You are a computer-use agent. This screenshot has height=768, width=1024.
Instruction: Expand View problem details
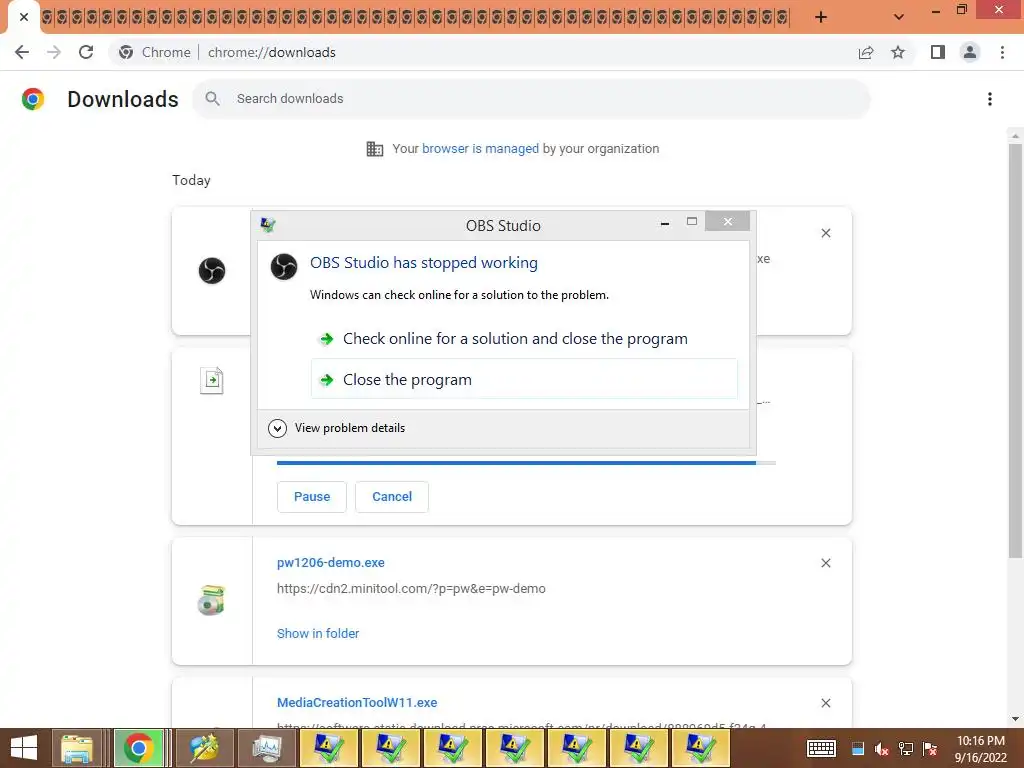337,428
